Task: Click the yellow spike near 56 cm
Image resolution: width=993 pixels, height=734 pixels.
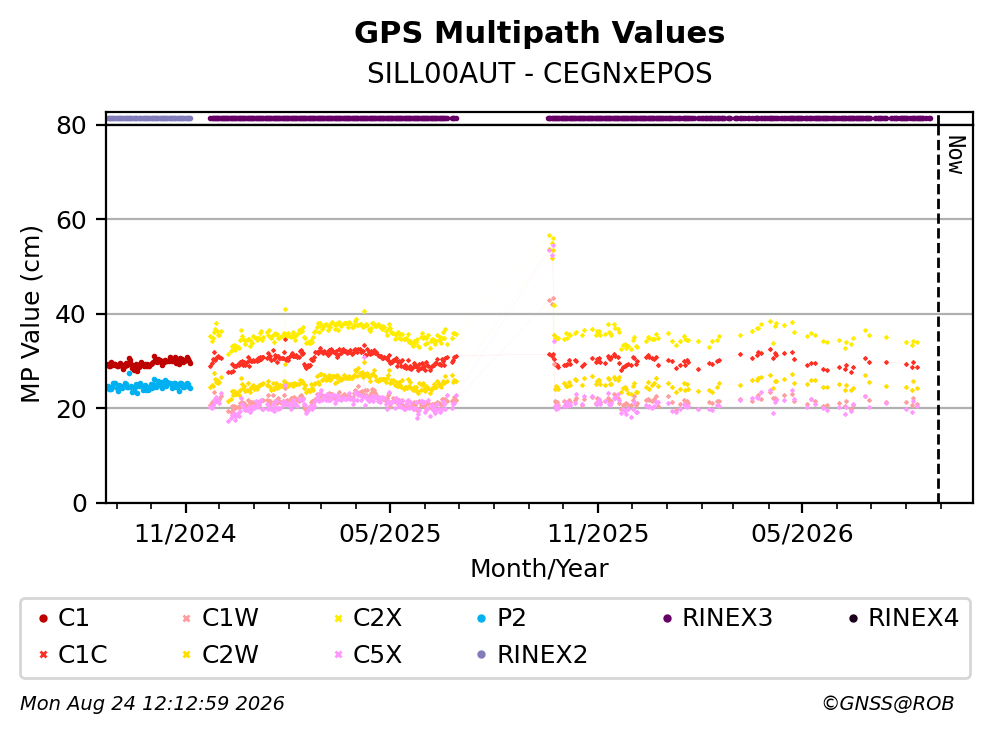Action: click(551, 238)
